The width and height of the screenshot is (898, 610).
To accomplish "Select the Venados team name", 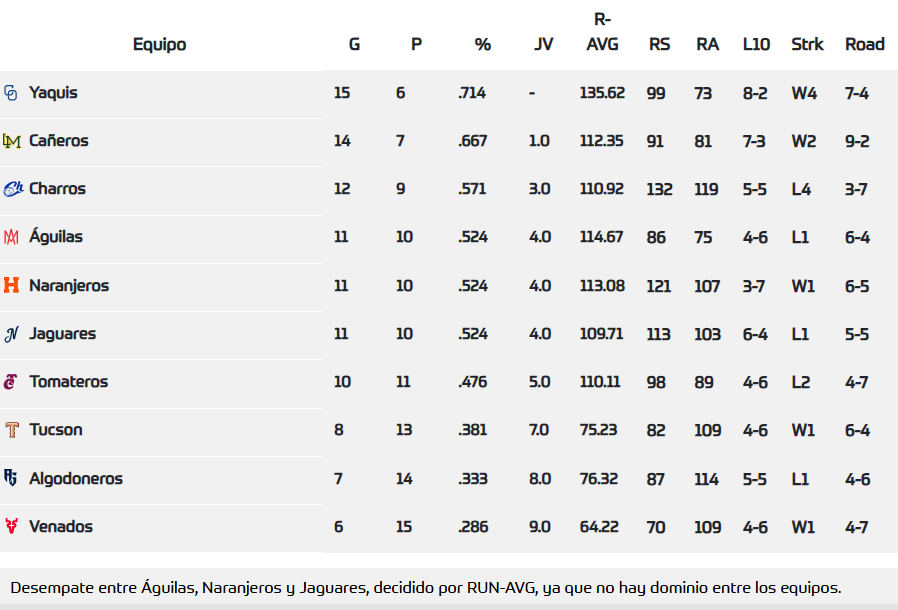I will pos(61,526).
